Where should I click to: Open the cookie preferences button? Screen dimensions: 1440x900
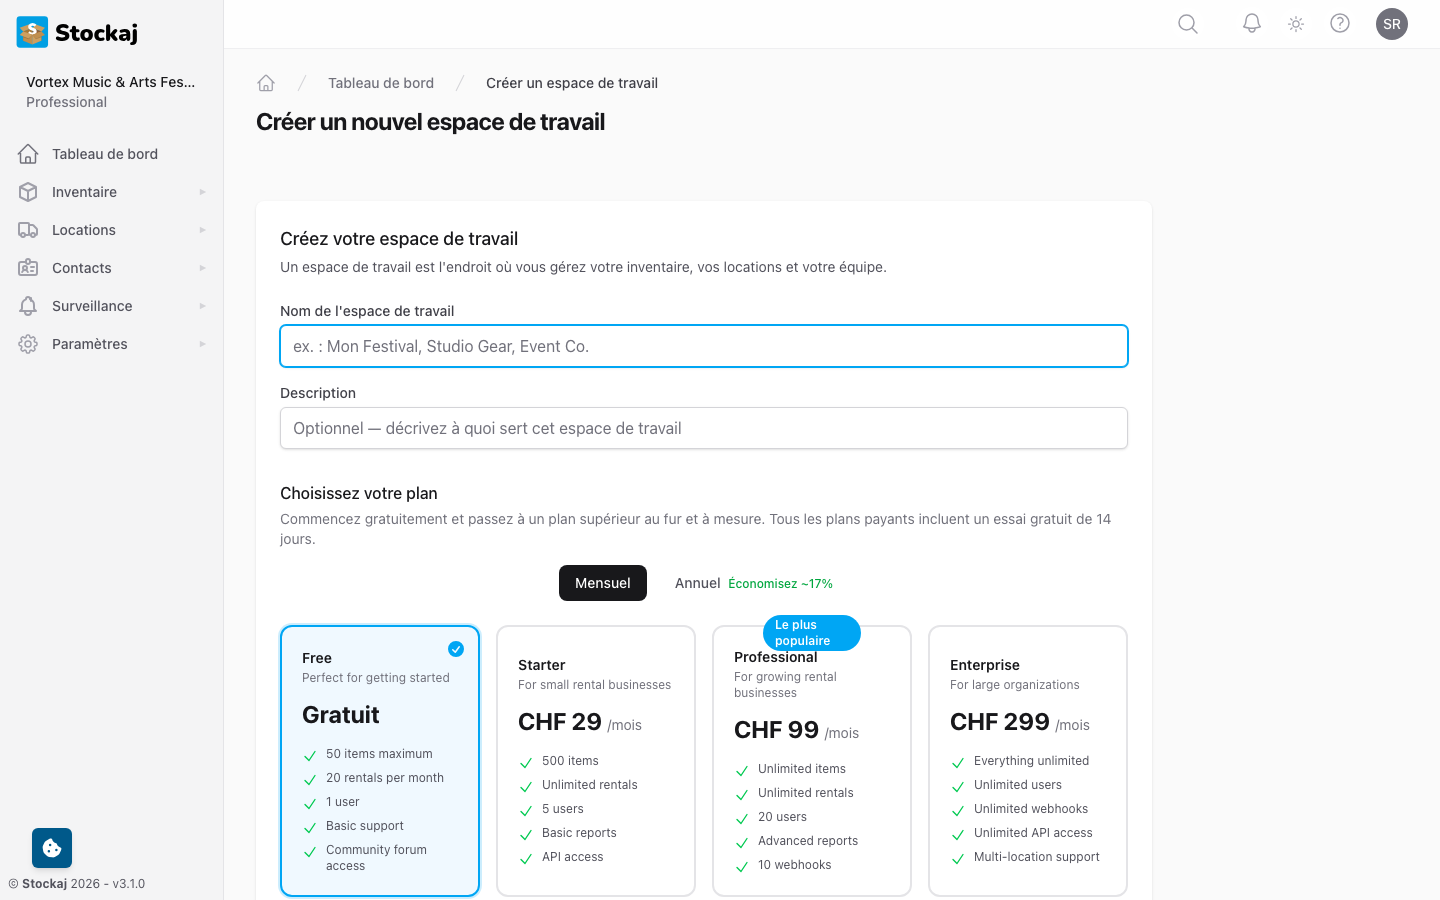pos(52,848)
